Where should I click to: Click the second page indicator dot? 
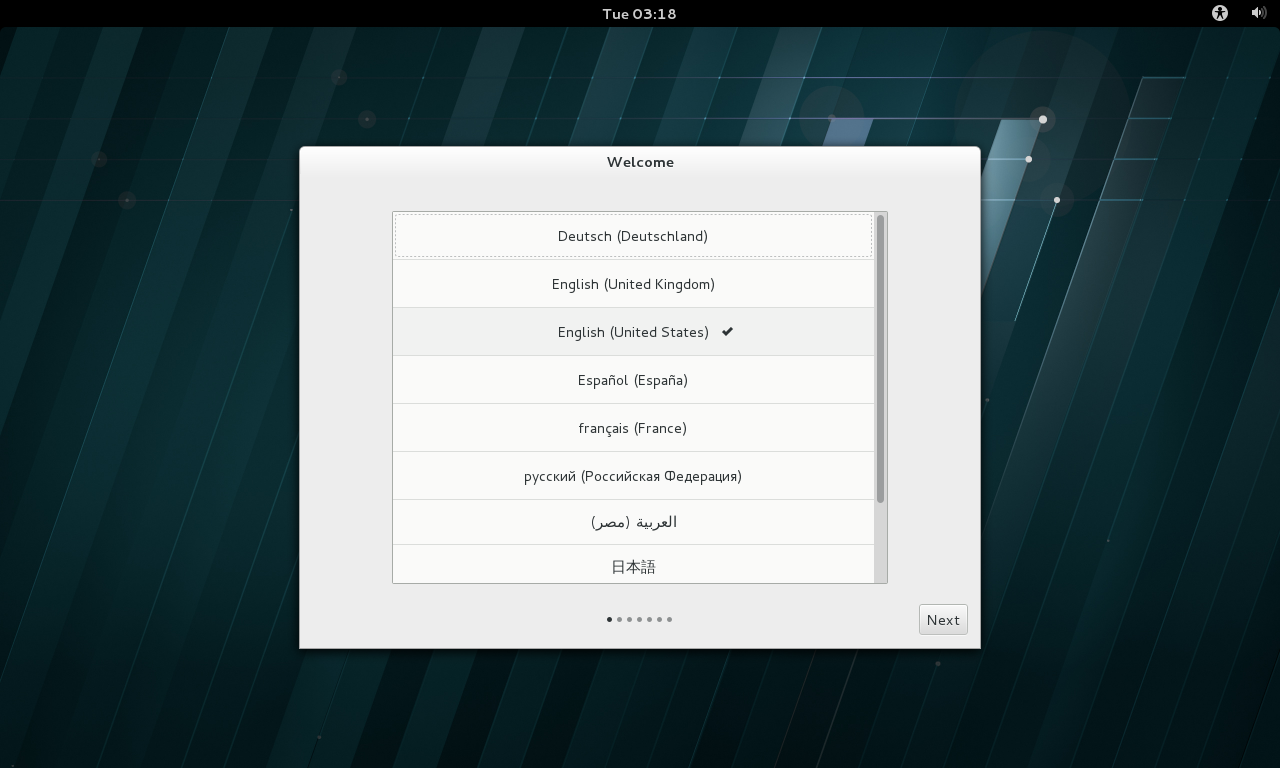click(619, 620)
